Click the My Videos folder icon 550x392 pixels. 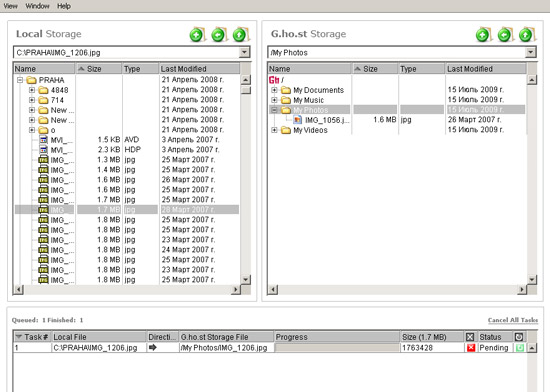tap(286, 130)
